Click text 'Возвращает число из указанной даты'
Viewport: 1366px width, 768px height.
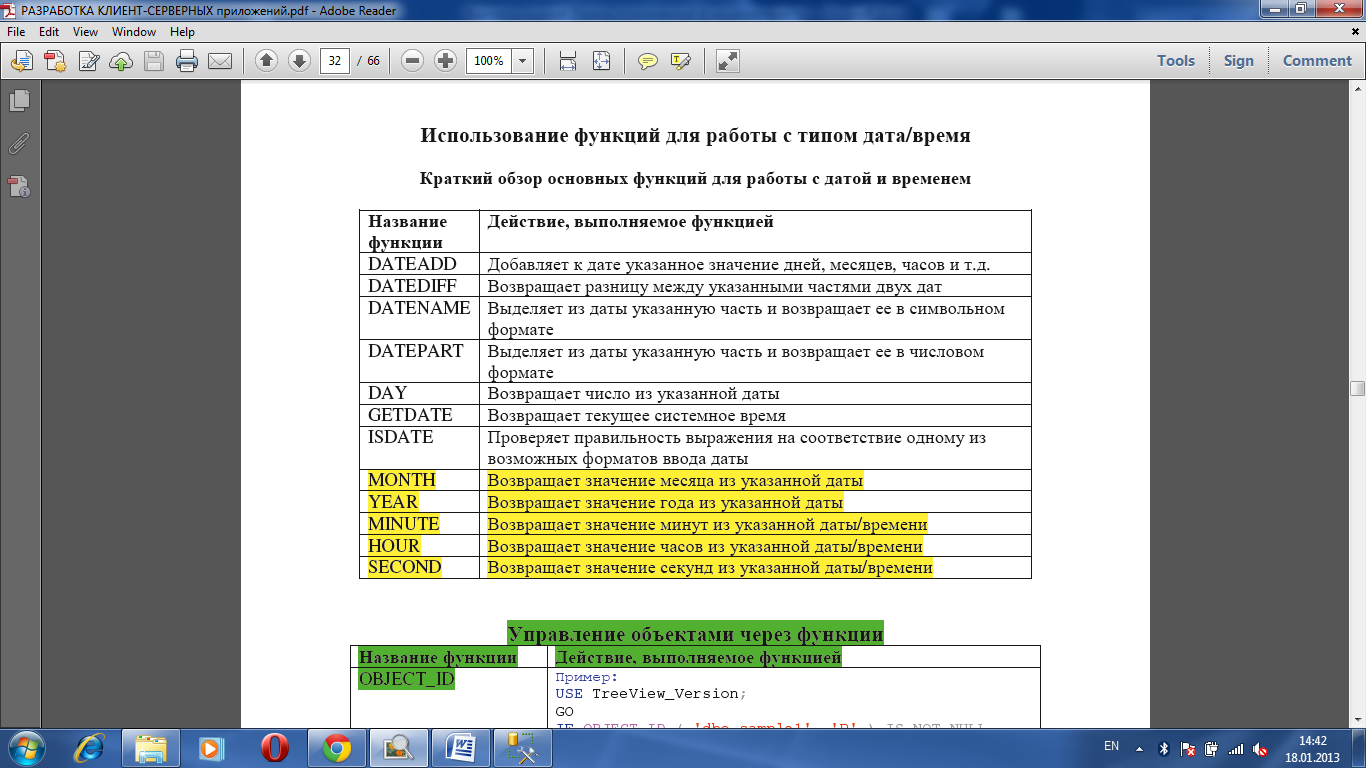pyautogui.click(x=633, y=394)
